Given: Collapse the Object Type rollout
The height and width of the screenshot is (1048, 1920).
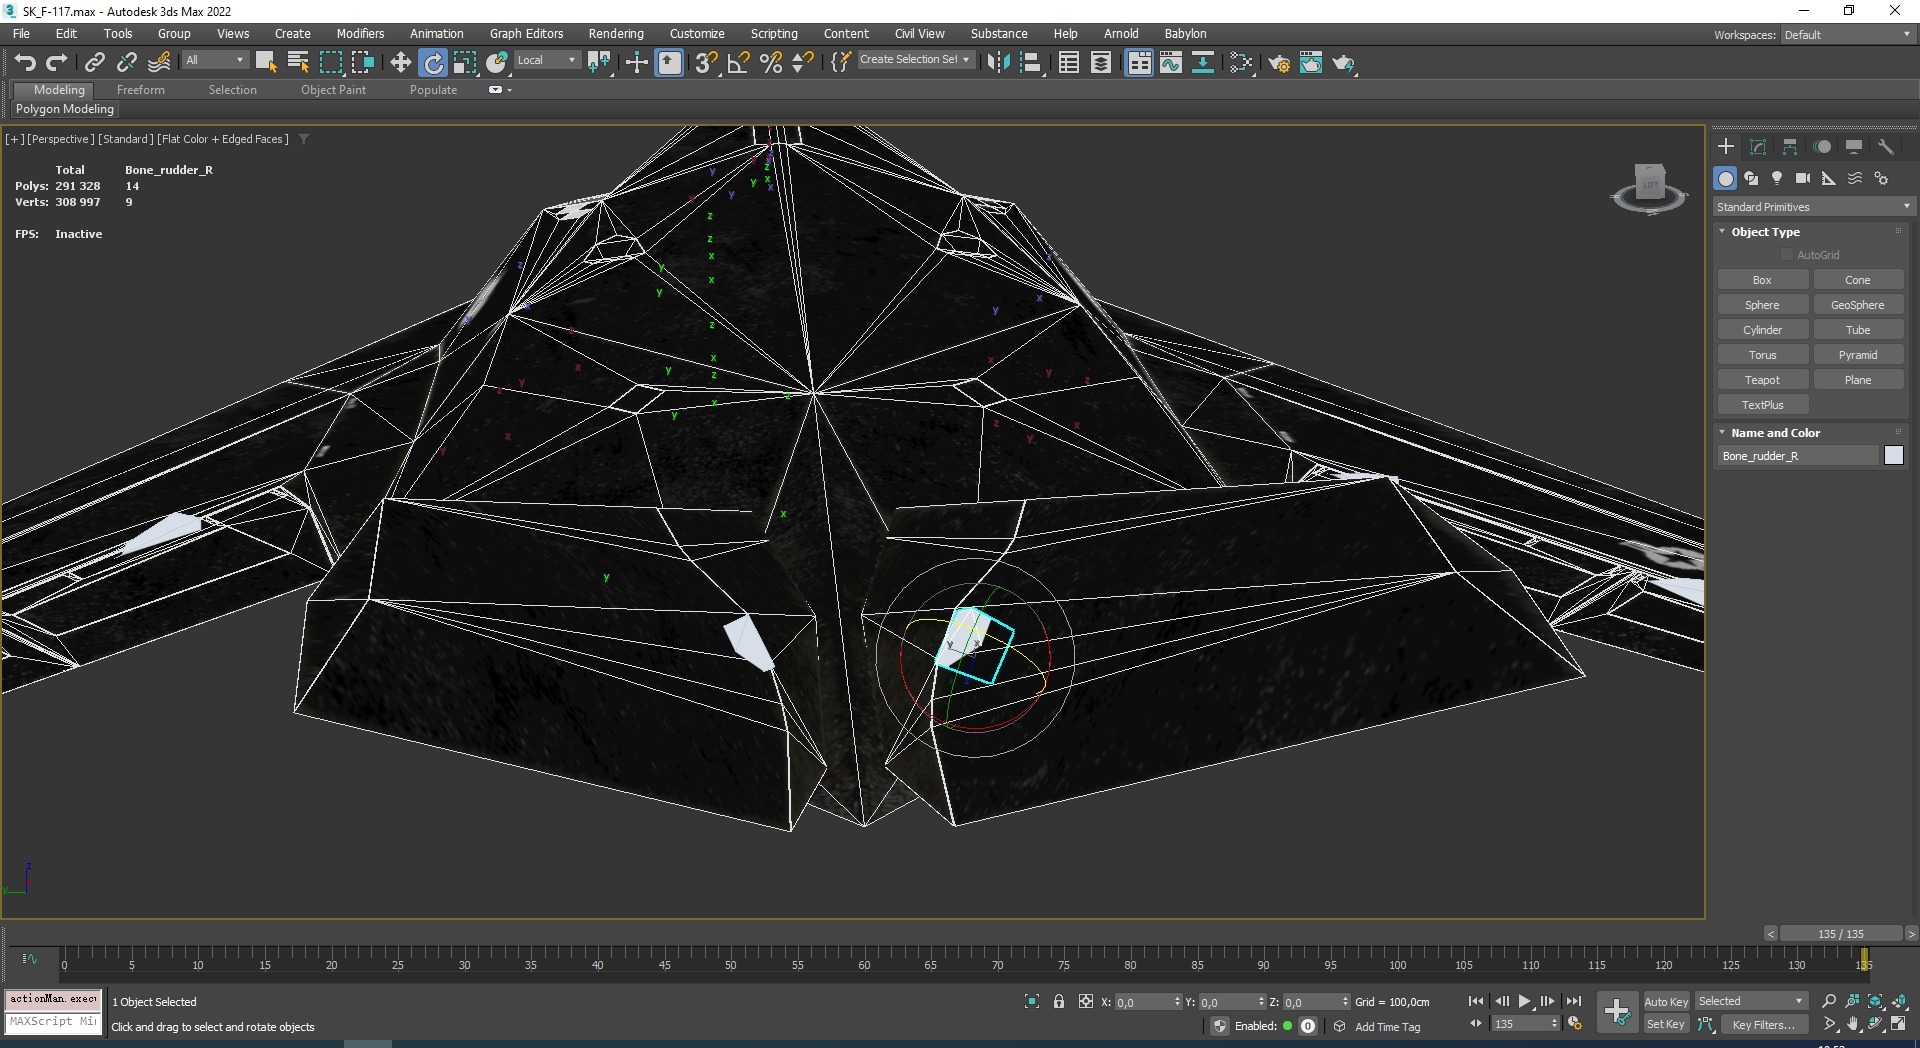Looking at the screenshot, I should point(1722,232).
